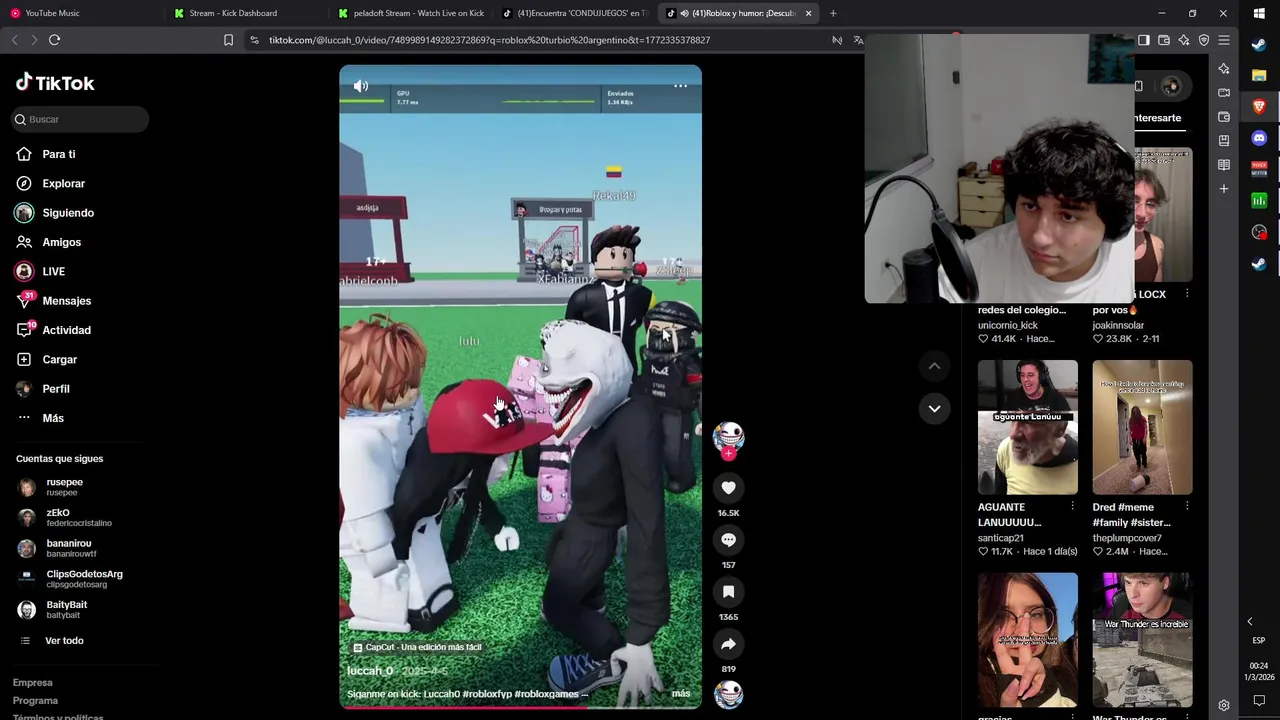Open Discord from Windows taskbar
This screenshot has width=1280, height=720.
pyautogui.click(x=1259, y=138)
